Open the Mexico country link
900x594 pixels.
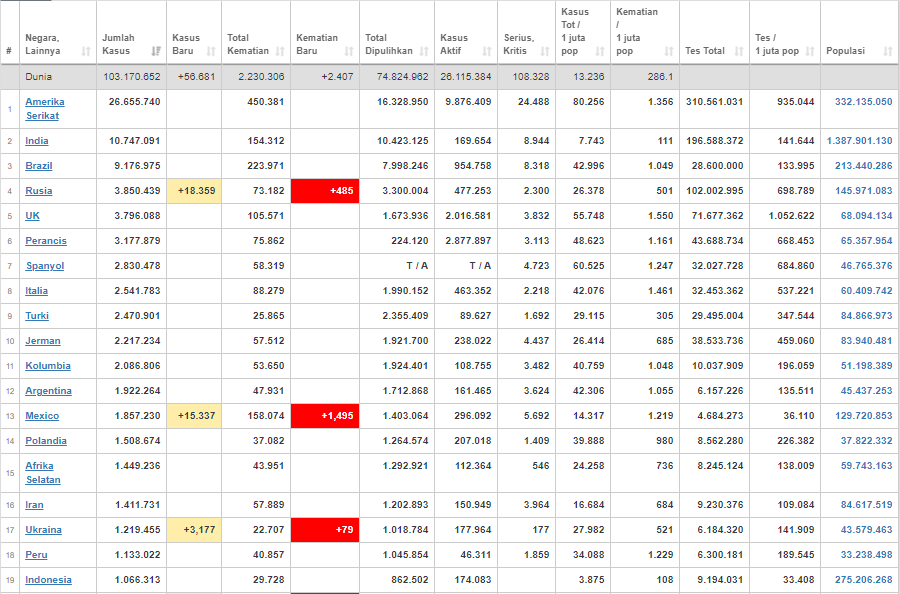42,416
